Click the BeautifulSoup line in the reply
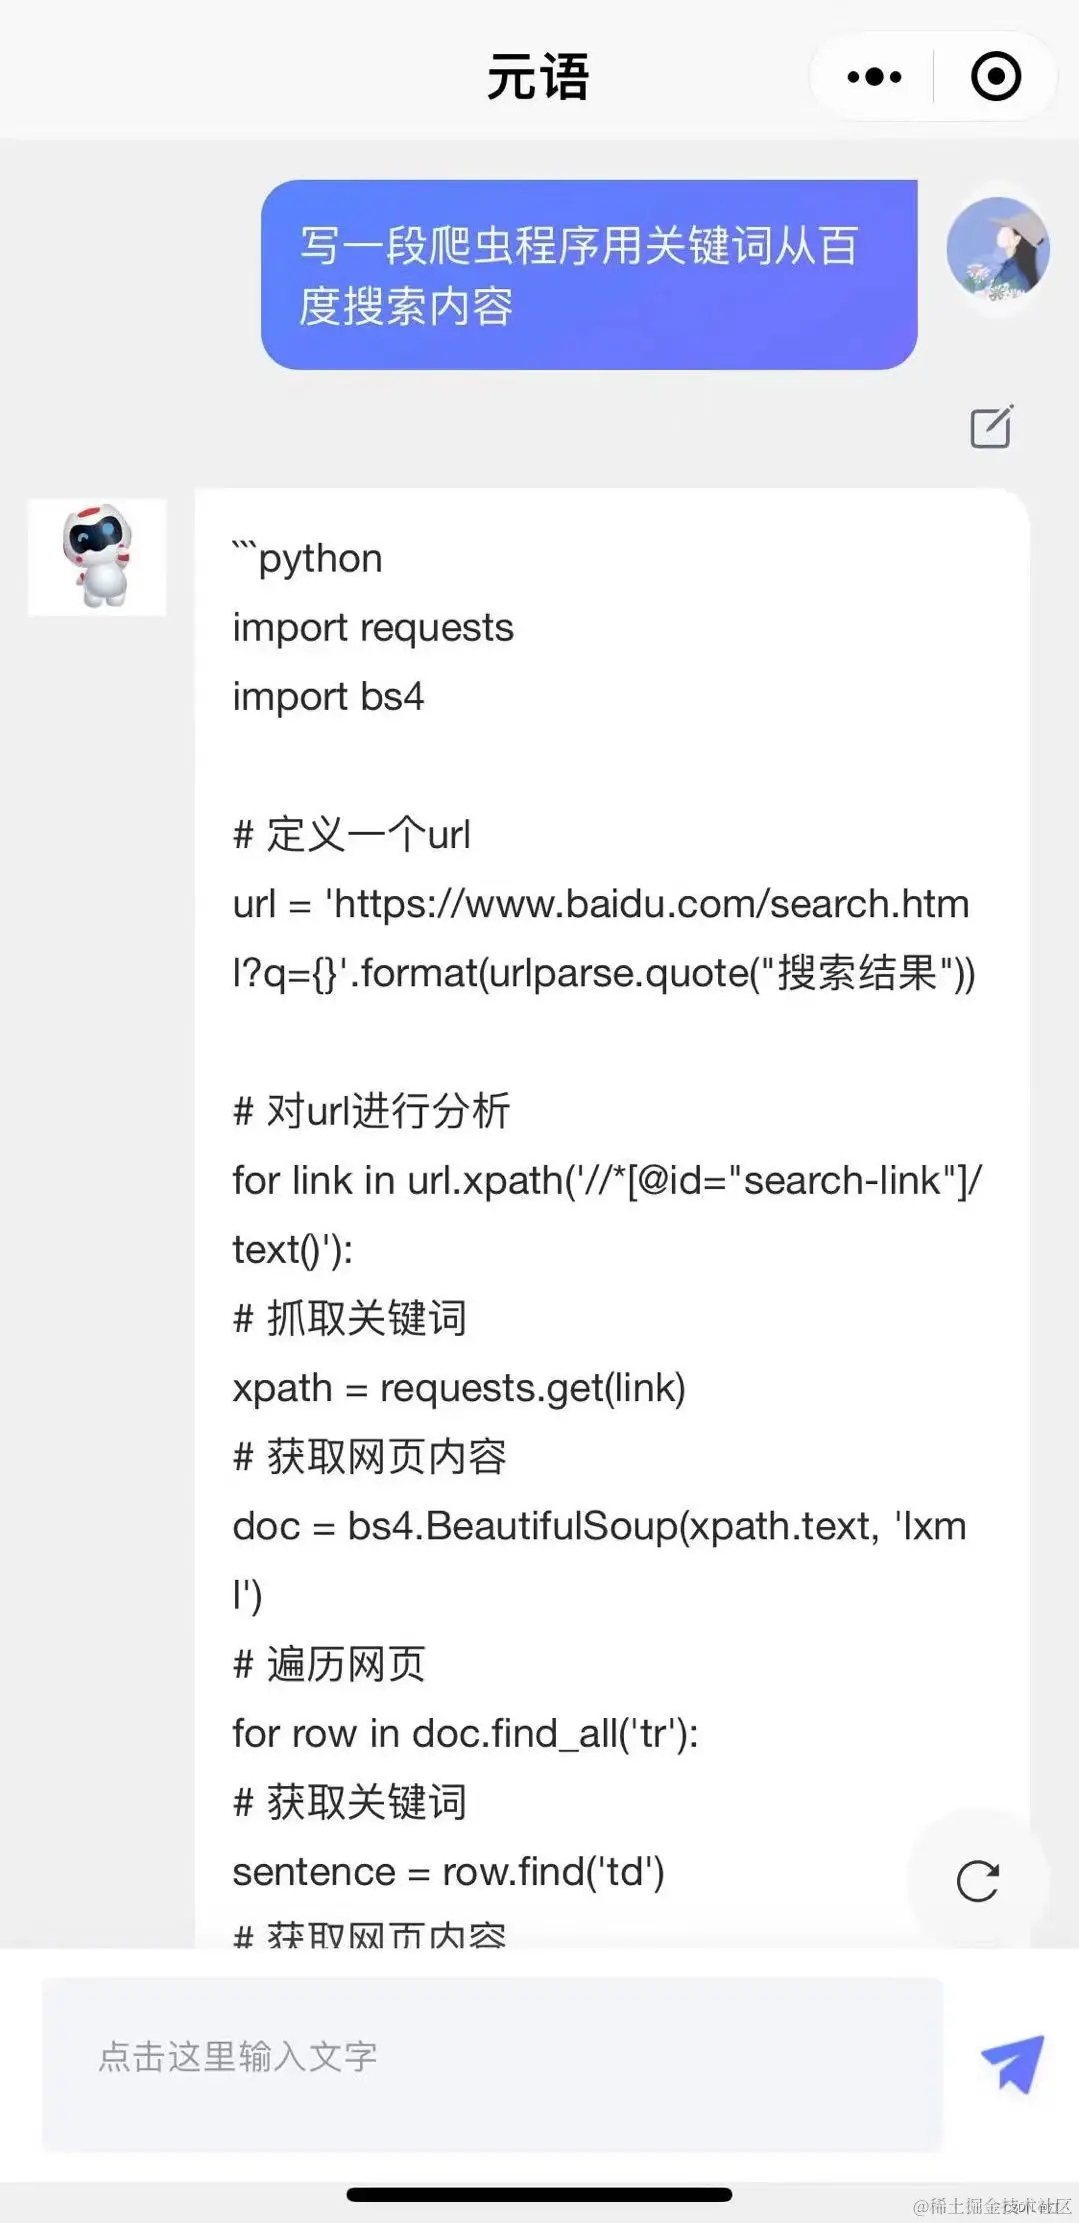 [x=600, y=1526]
